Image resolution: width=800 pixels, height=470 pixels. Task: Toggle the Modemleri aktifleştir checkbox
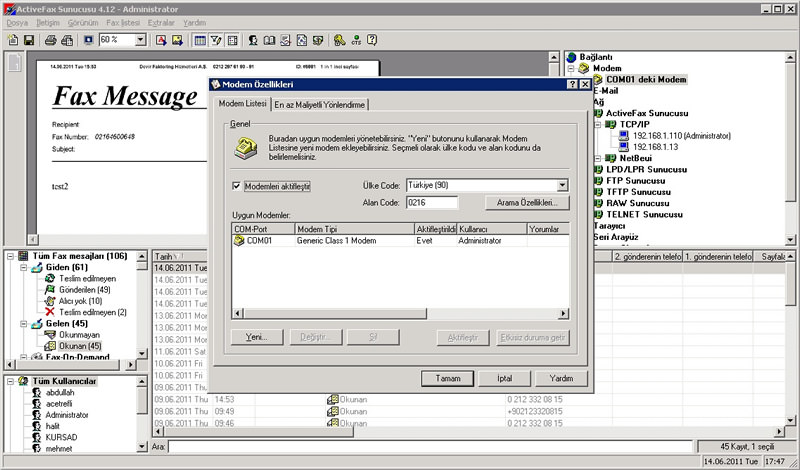tap(236, 186)
